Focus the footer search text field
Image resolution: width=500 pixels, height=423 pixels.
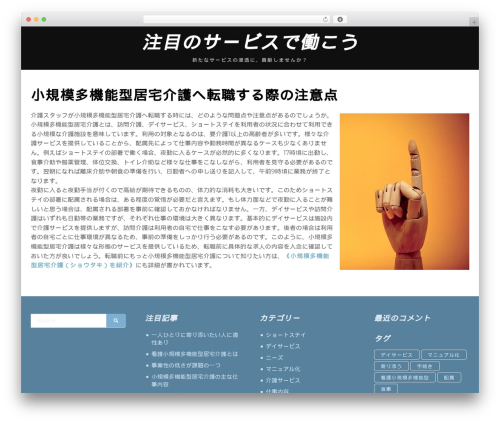68,321
